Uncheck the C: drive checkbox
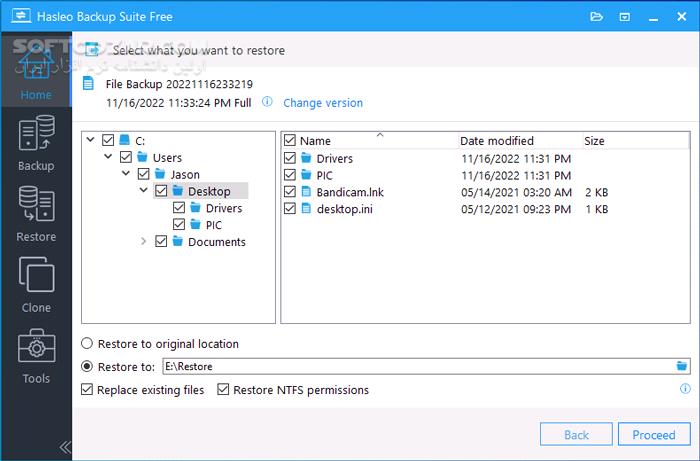 point(108,140)
